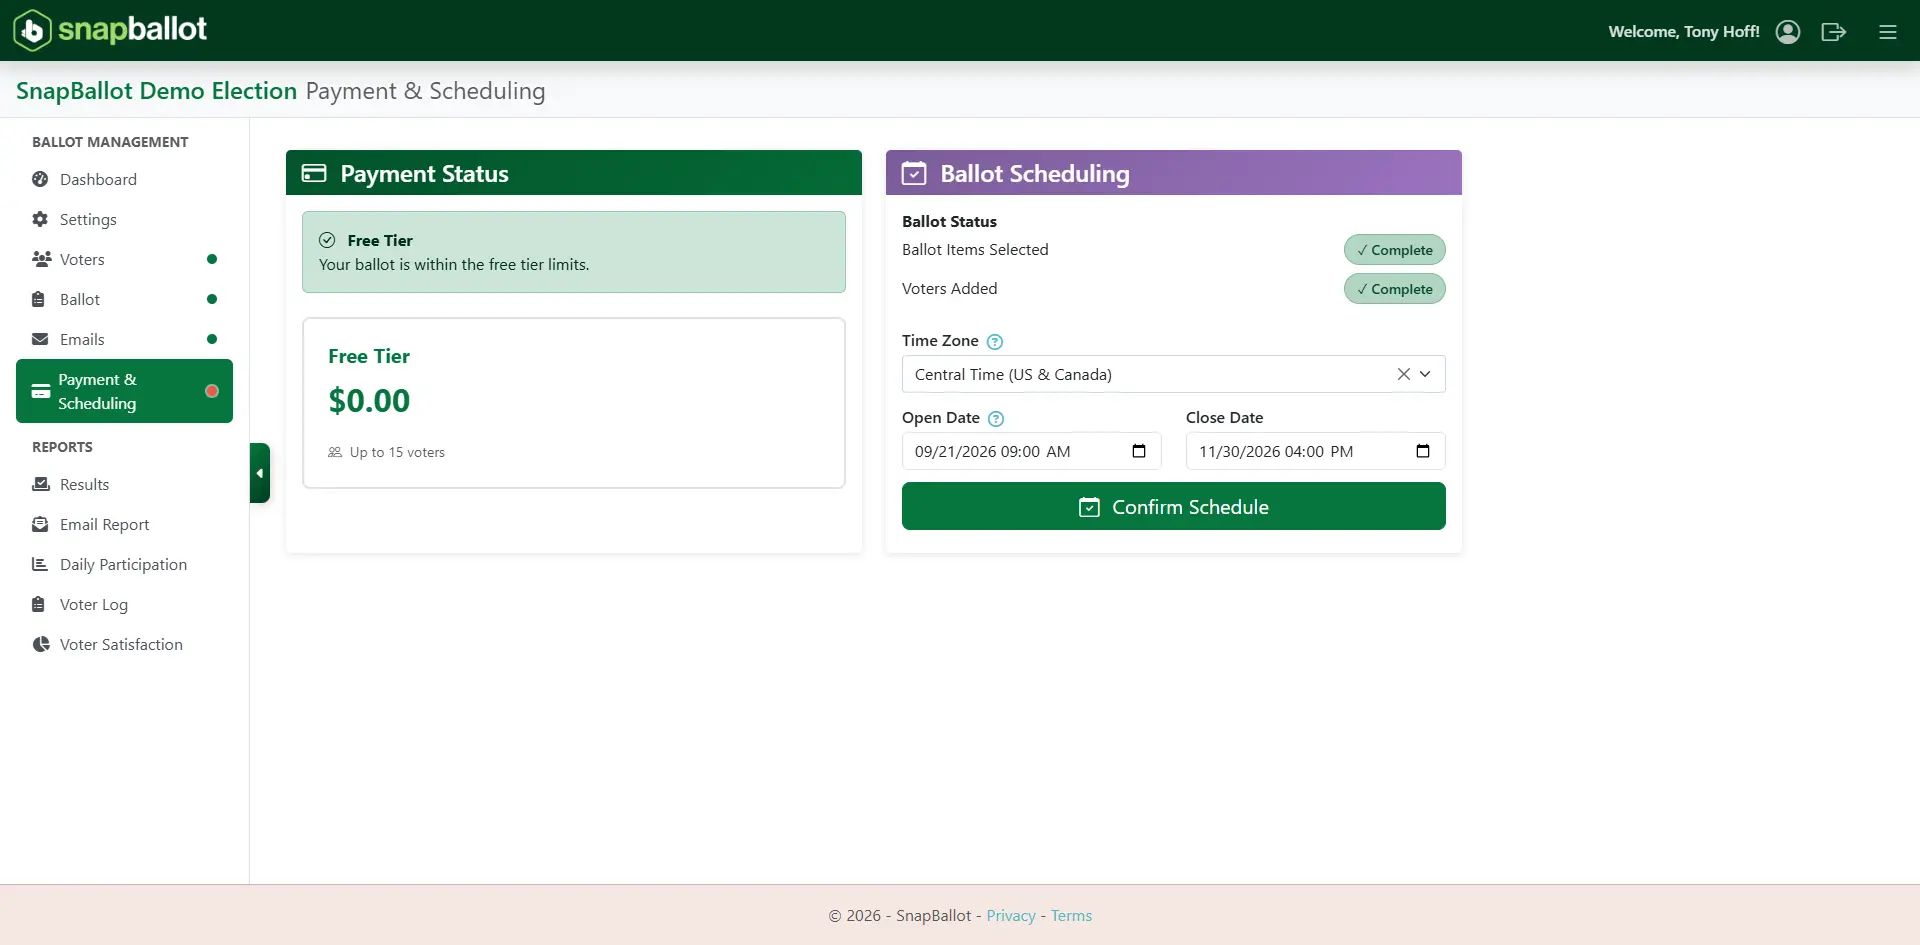Open the Open Date calendar picker
The width and height of the screenshot is (1920, 945).
1139,451
